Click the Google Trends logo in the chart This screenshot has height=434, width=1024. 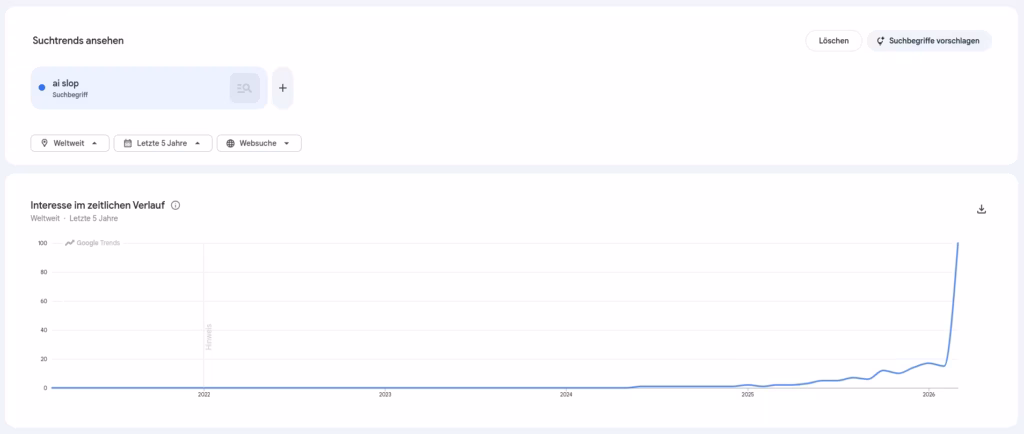(92, 243)
